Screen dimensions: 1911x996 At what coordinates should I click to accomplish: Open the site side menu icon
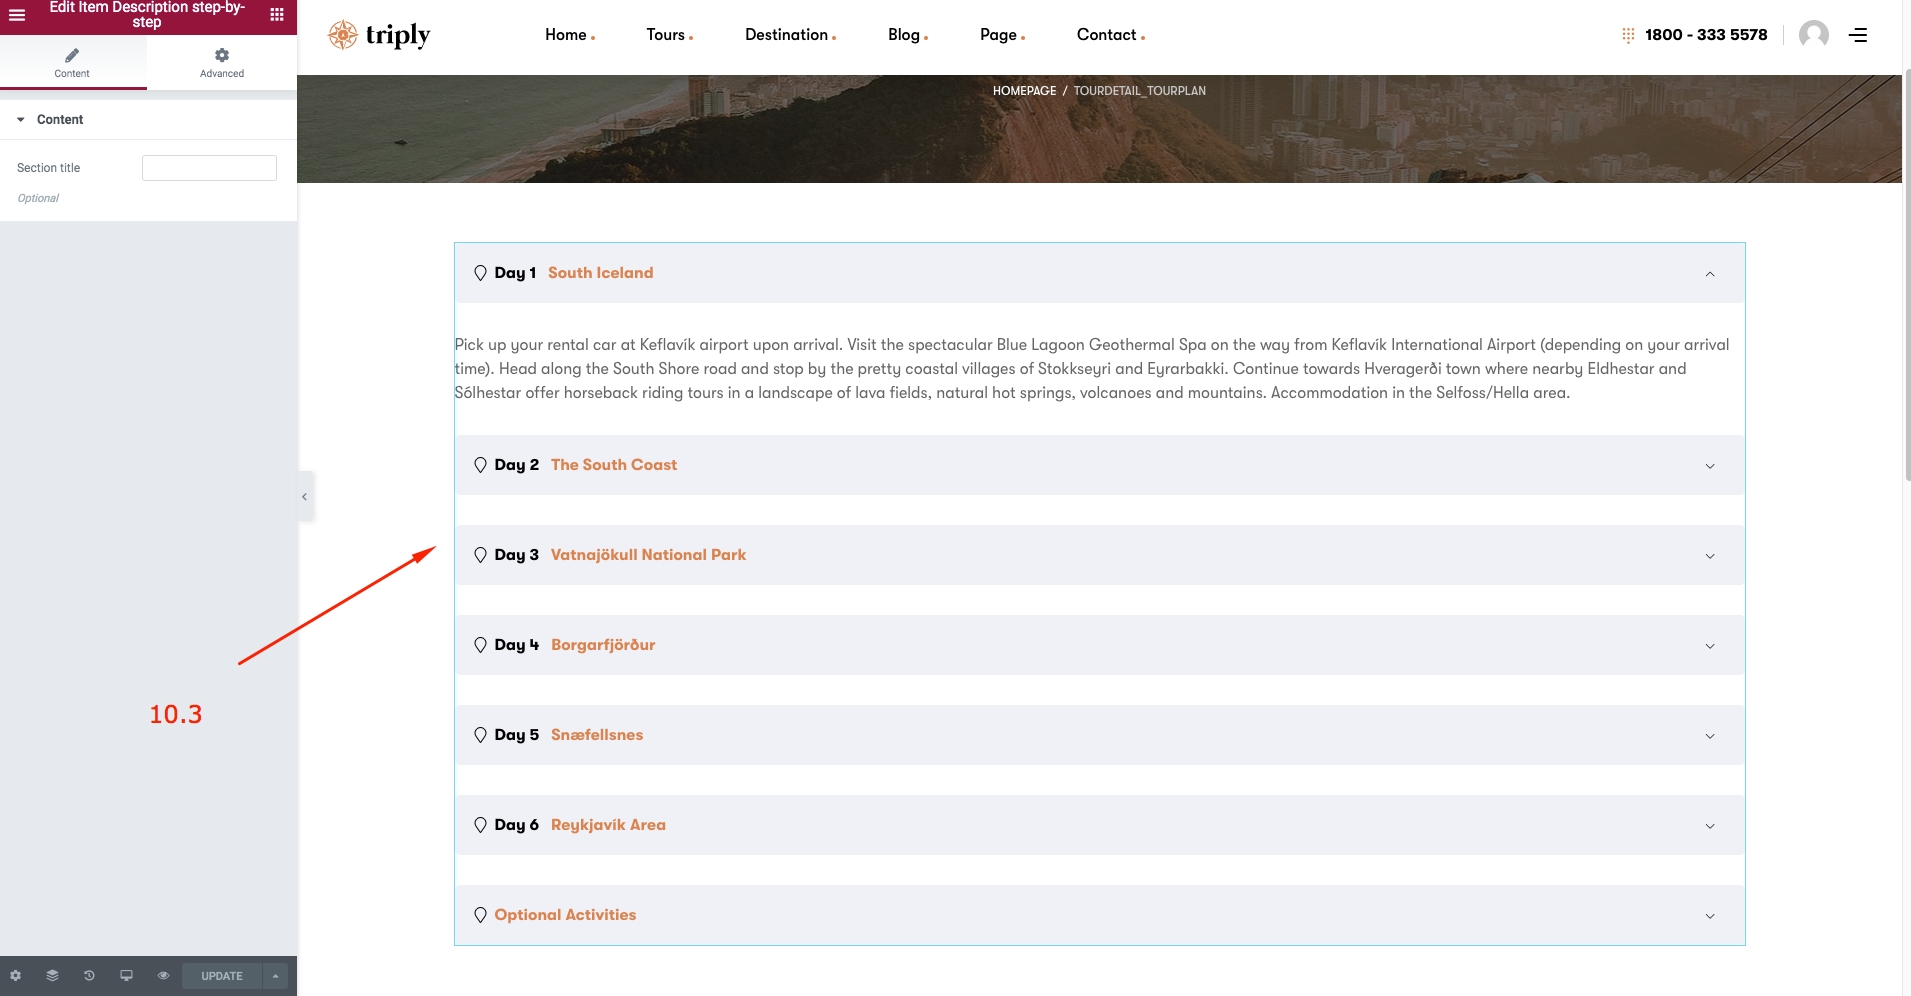point(1858,35)
